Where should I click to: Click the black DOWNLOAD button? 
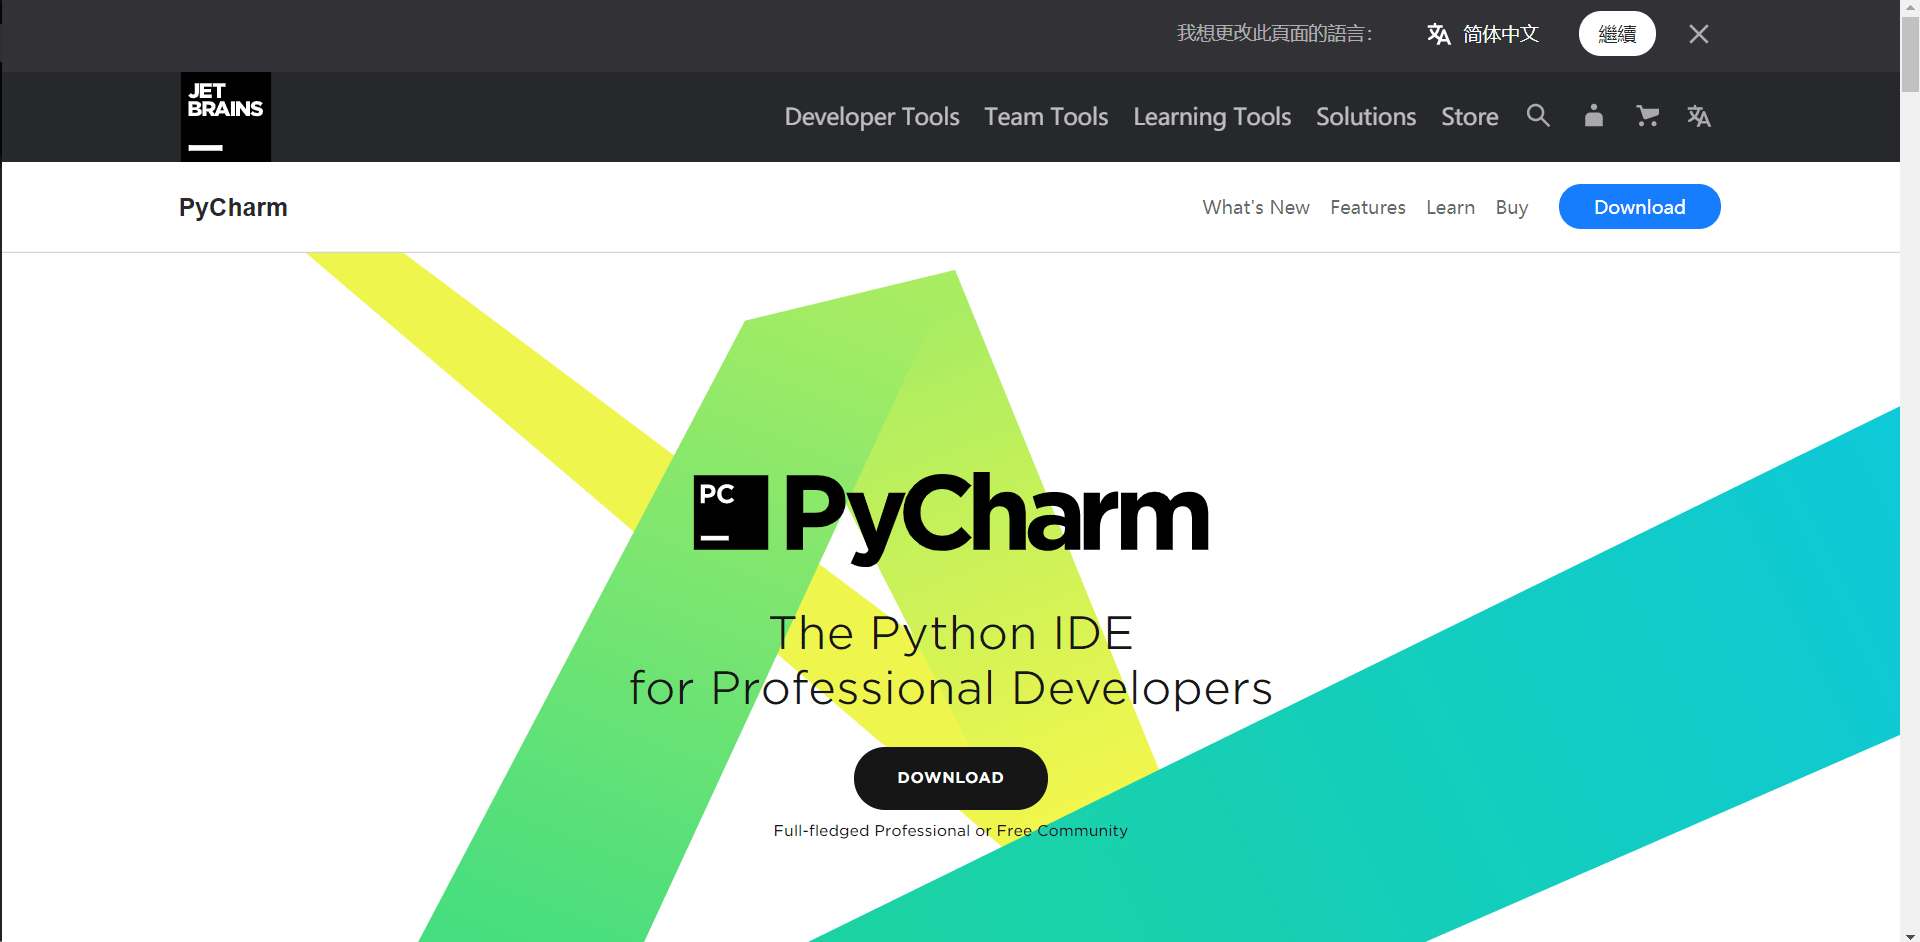coord(951,778)
